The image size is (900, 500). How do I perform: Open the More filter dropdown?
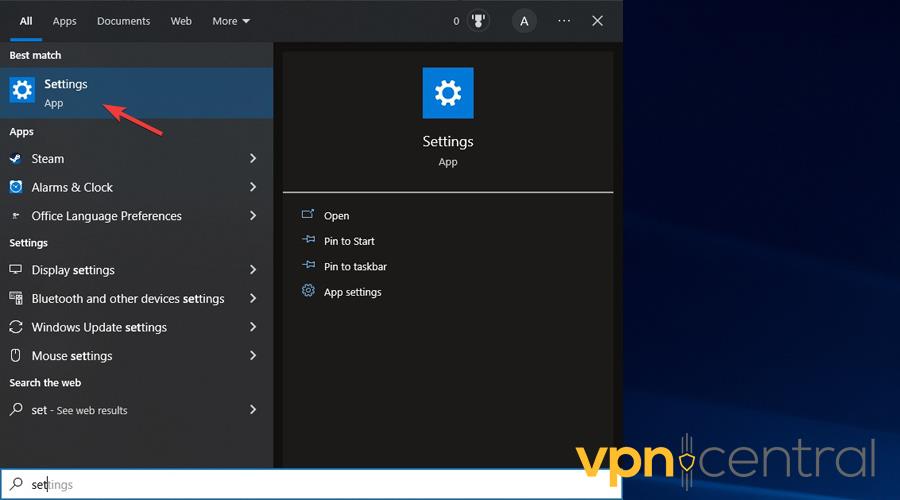coord(231,21)
